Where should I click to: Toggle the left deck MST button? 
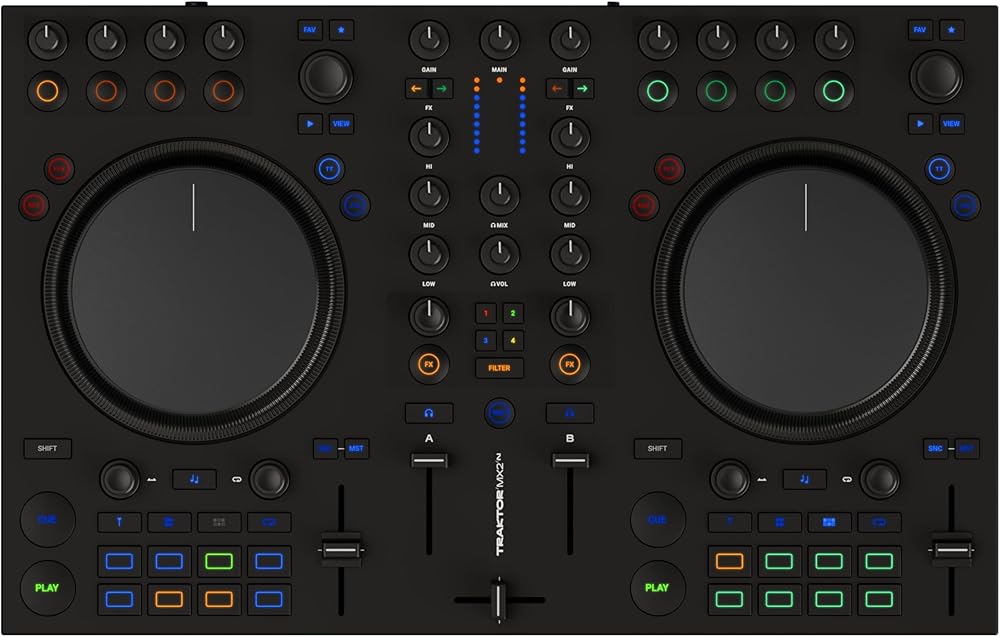(356, 449)
